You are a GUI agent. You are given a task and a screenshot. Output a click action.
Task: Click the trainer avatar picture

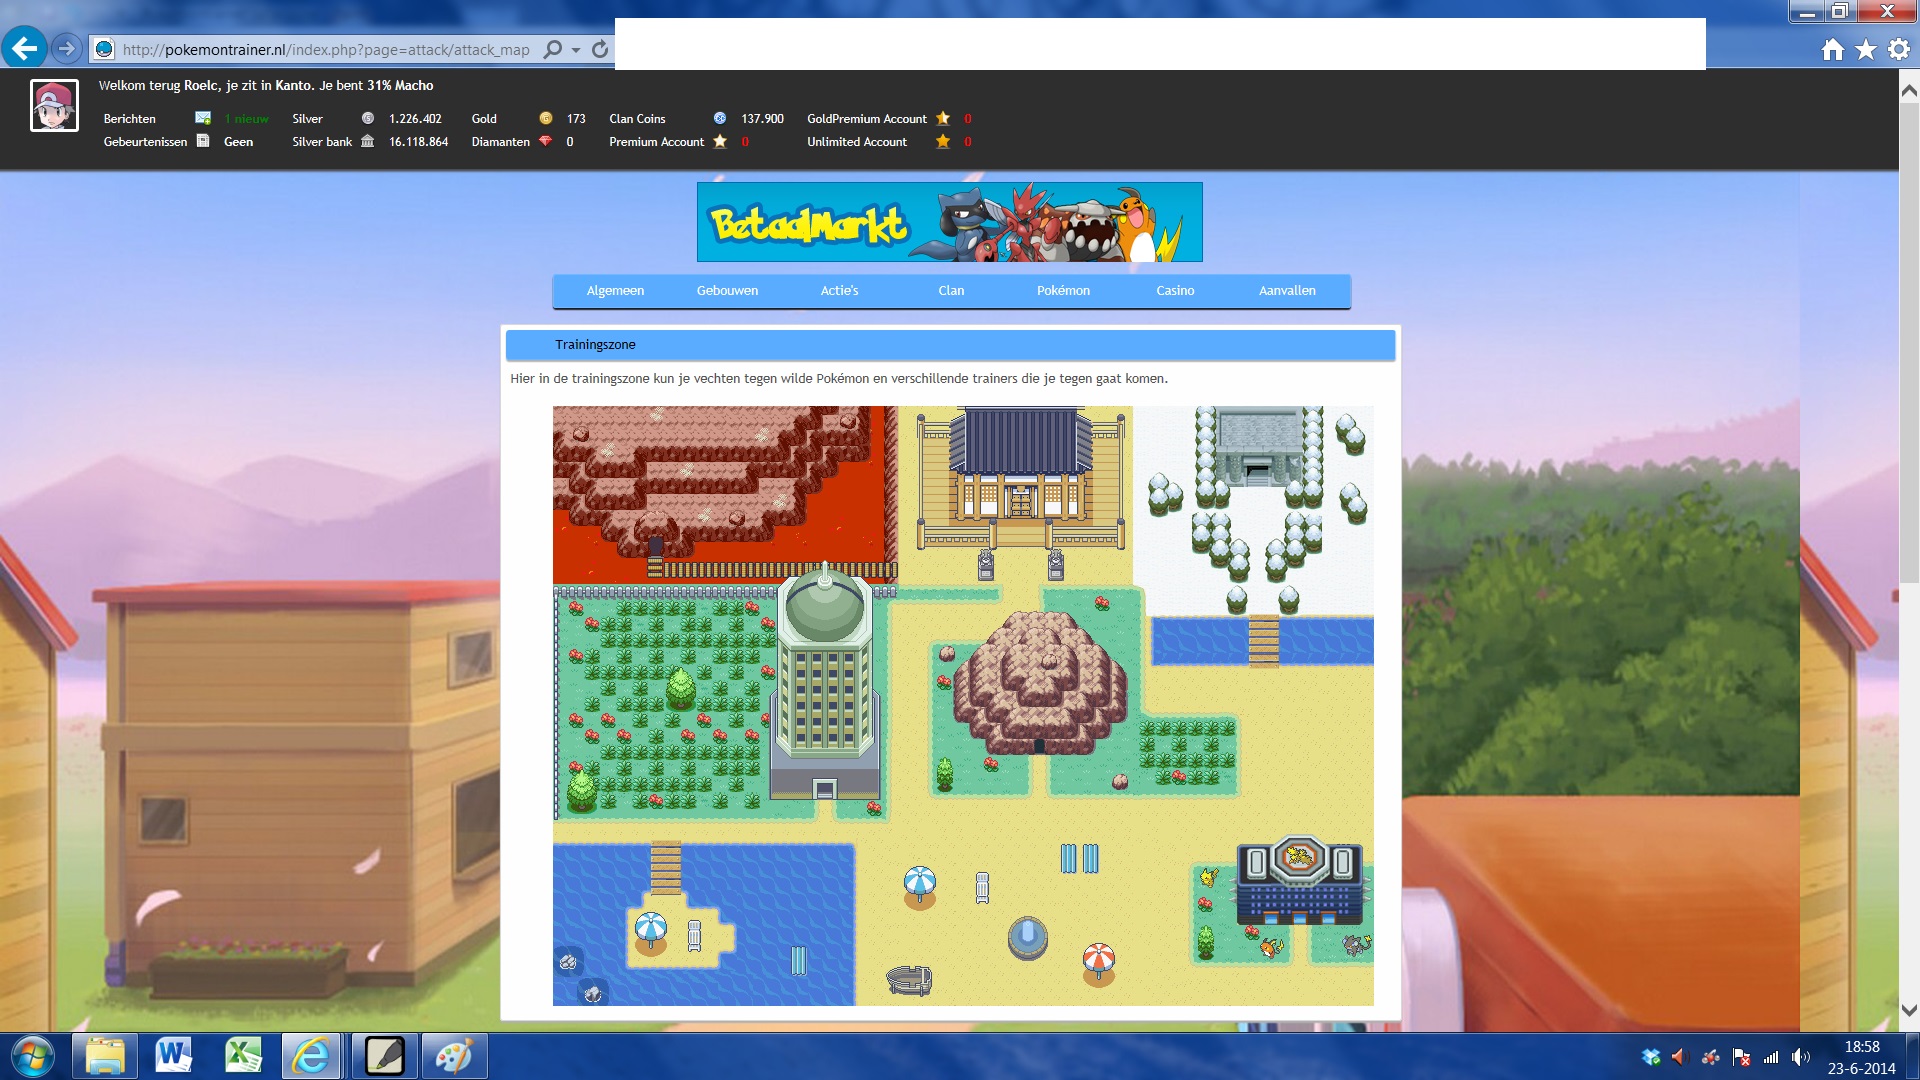pyautogui.click(x=54, y=106)
